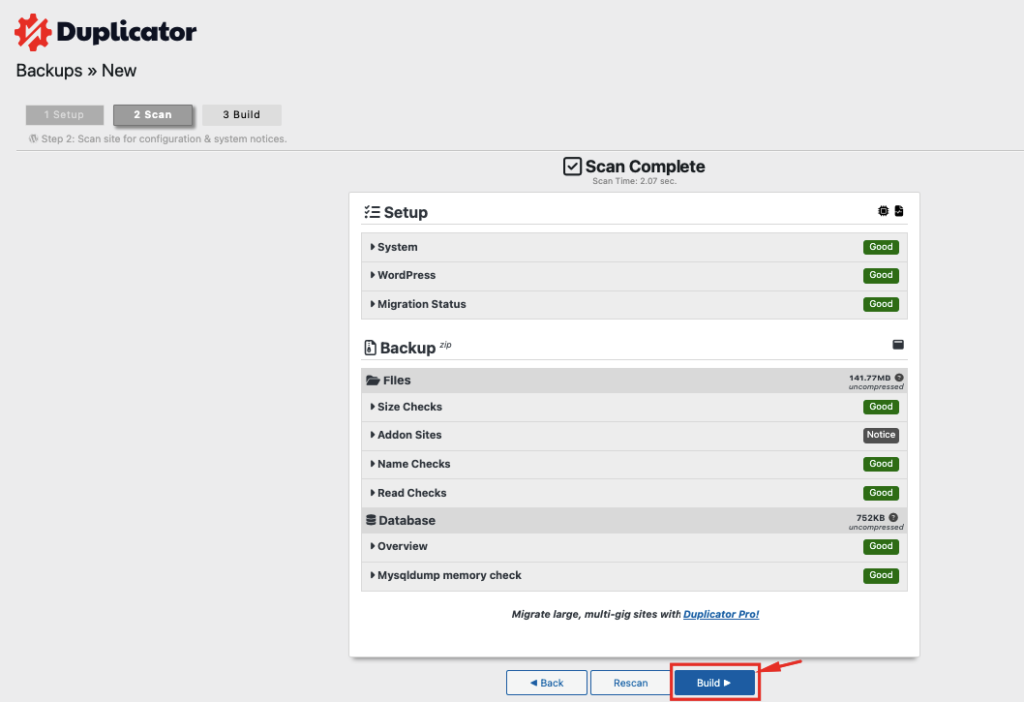Image resolution: width=1024 pixels, height=702 pixels.
Task: Expand the Size Checks row
Action: coord(634,407)
